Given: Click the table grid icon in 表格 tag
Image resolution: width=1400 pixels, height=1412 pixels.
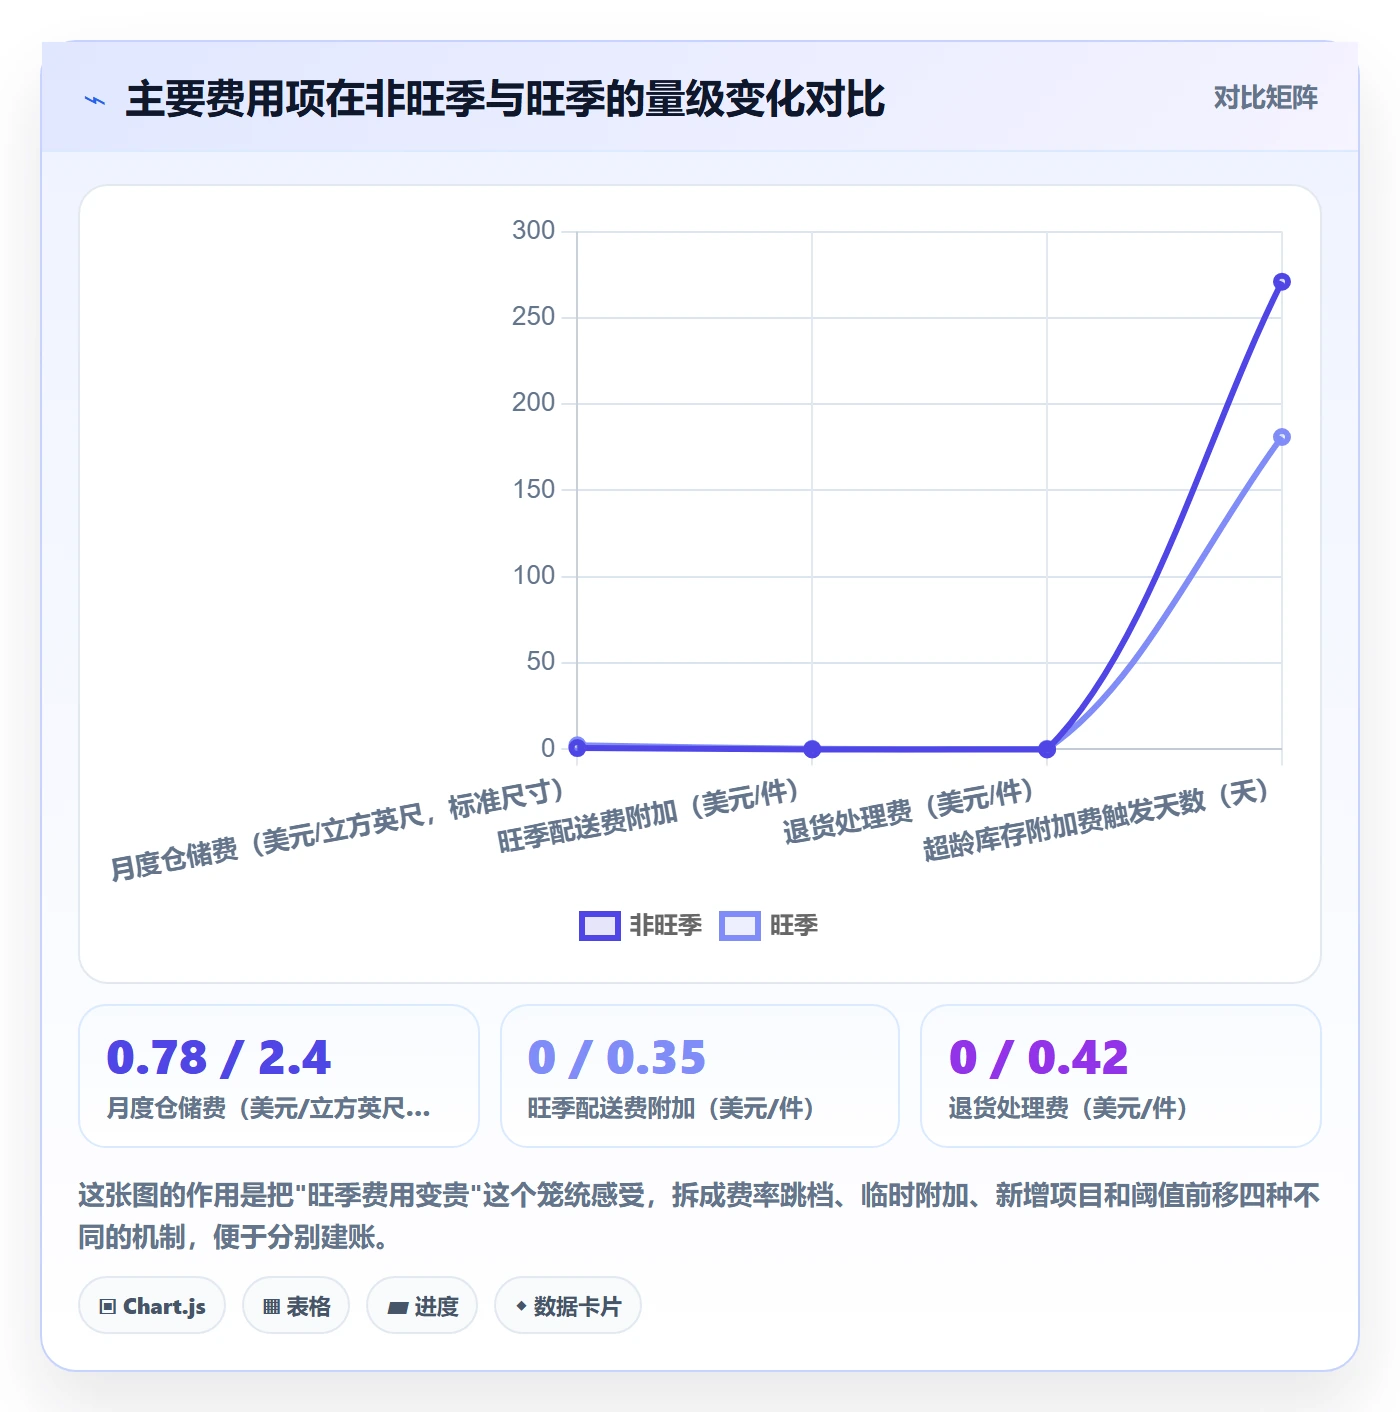Looking at the screenshot, I should [271, 1306].
